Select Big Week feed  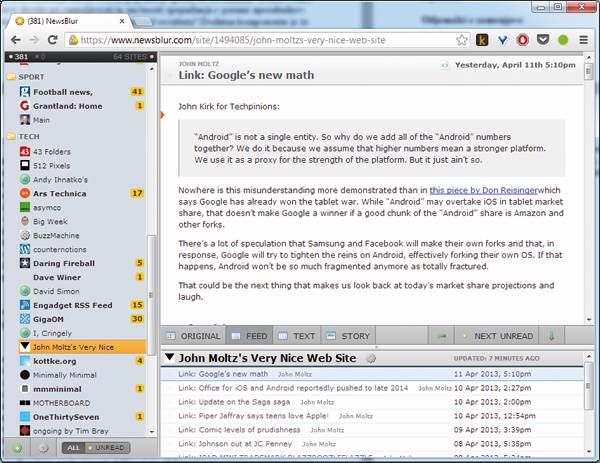pyautogui.click(x=82, y=222)
